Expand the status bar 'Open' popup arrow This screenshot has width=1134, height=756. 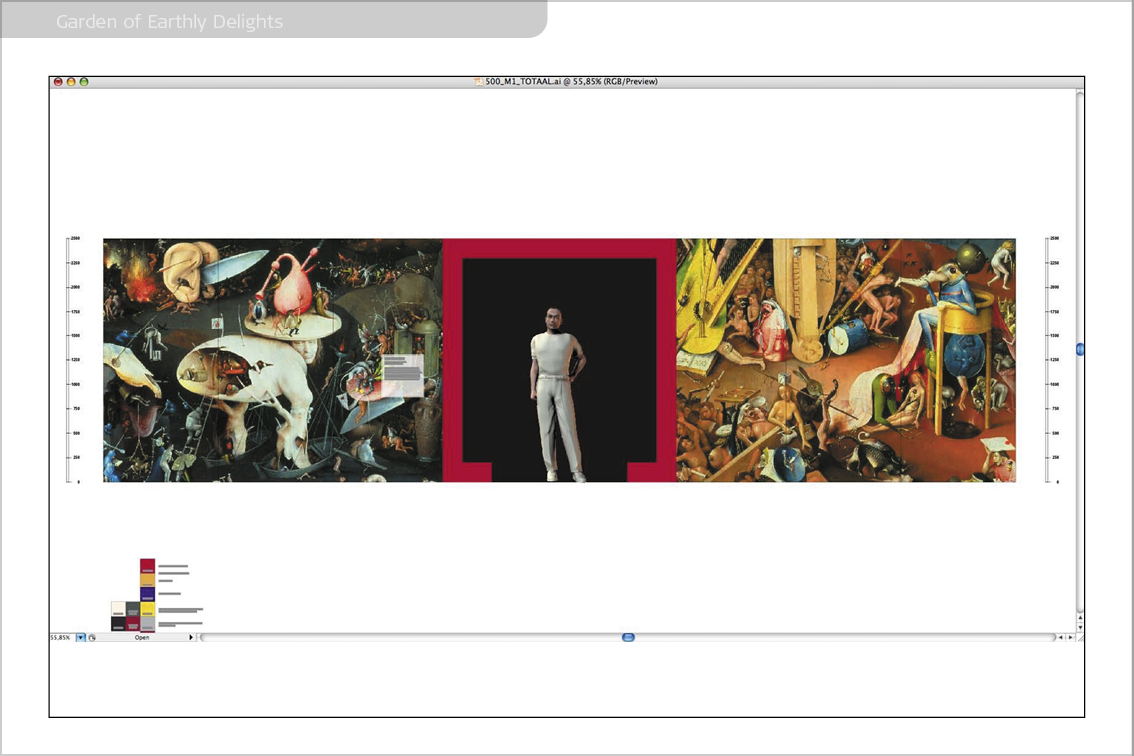[191, 637]
